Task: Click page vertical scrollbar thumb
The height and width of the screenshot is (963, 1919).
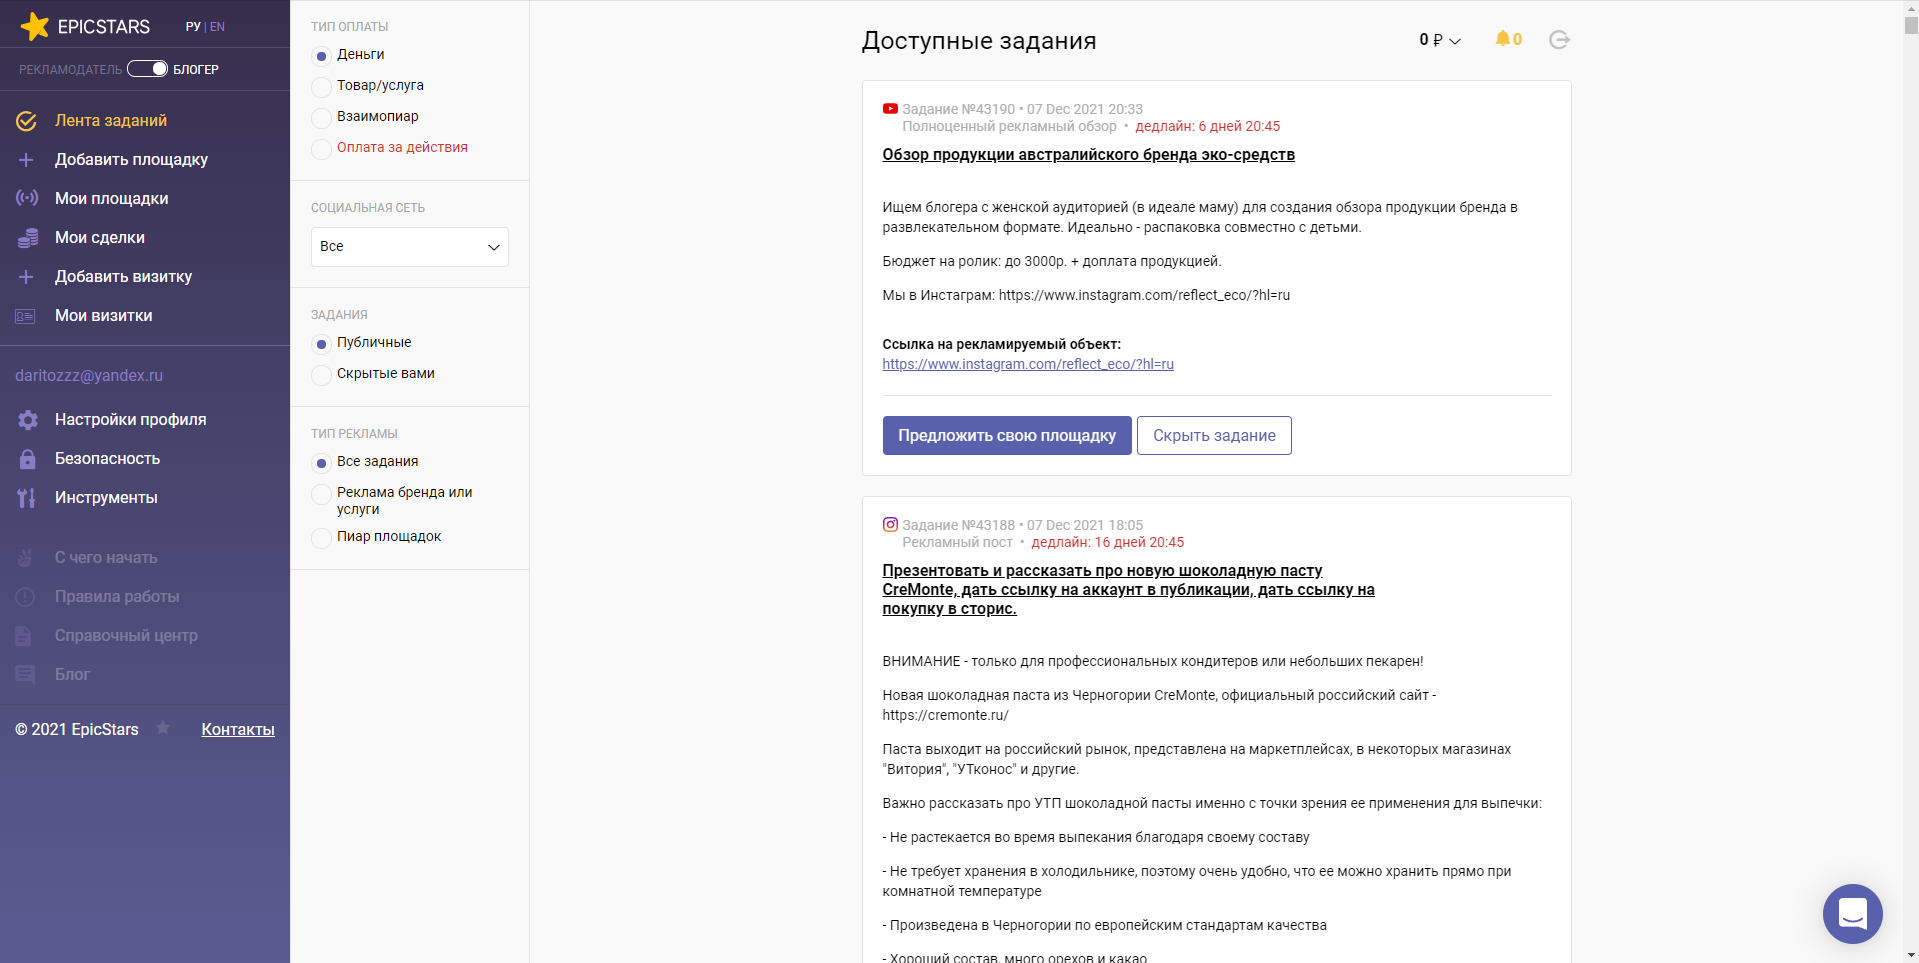Action: coord(1911,25)
